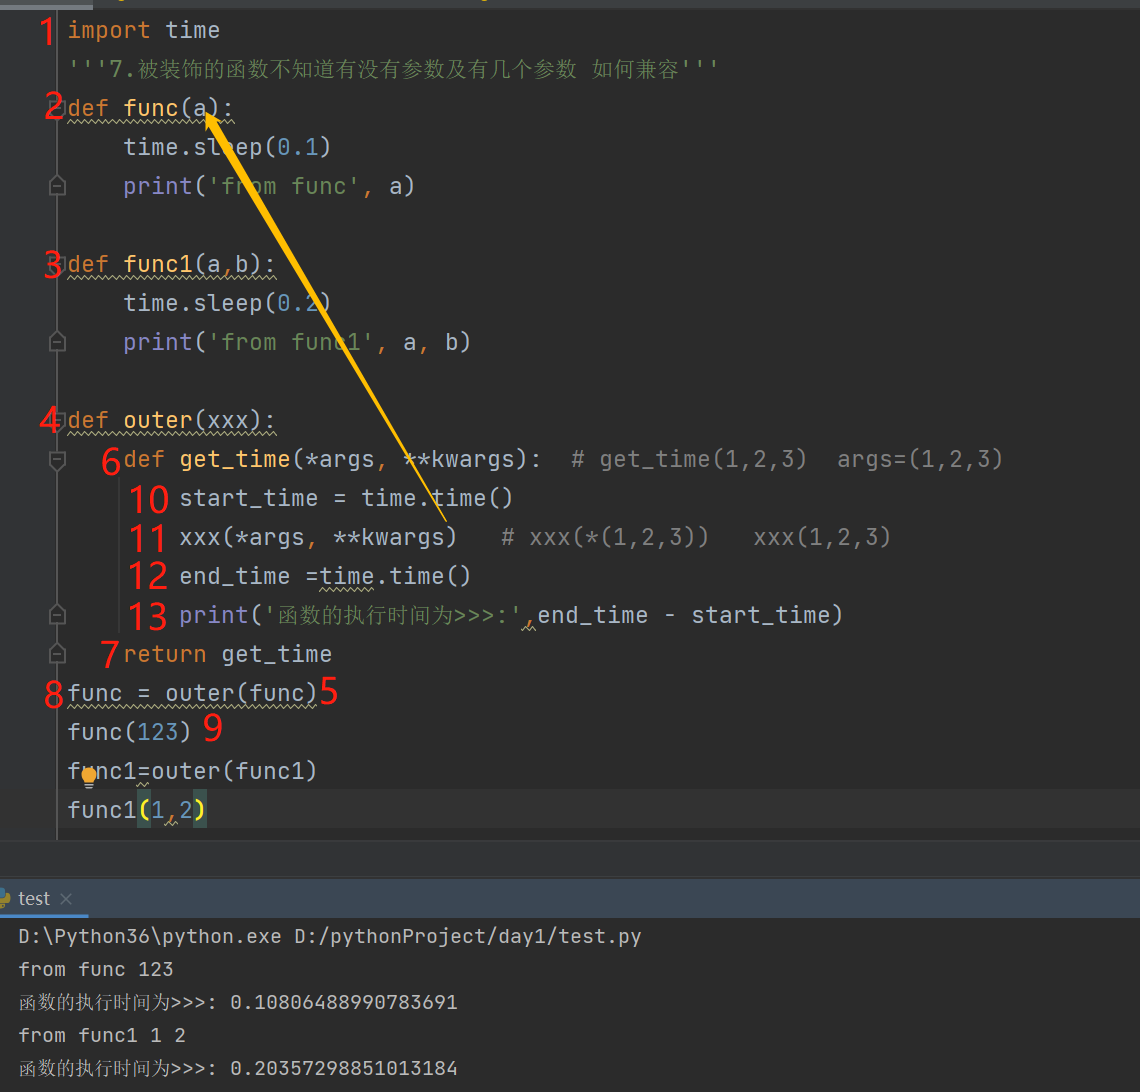
Task: Click the comment 'args=(1,2,3)'
Action: (x=920, y=459)
